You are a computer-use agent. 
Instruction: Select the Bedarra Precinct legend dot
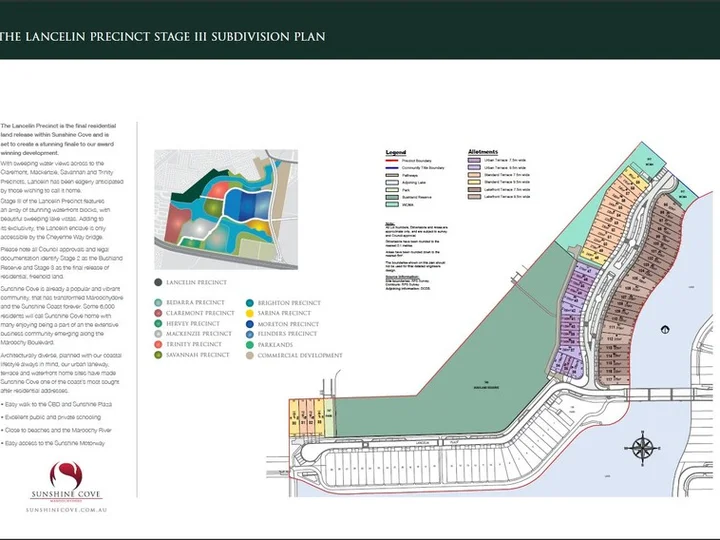pyautogui.click(x=158, y=303)
